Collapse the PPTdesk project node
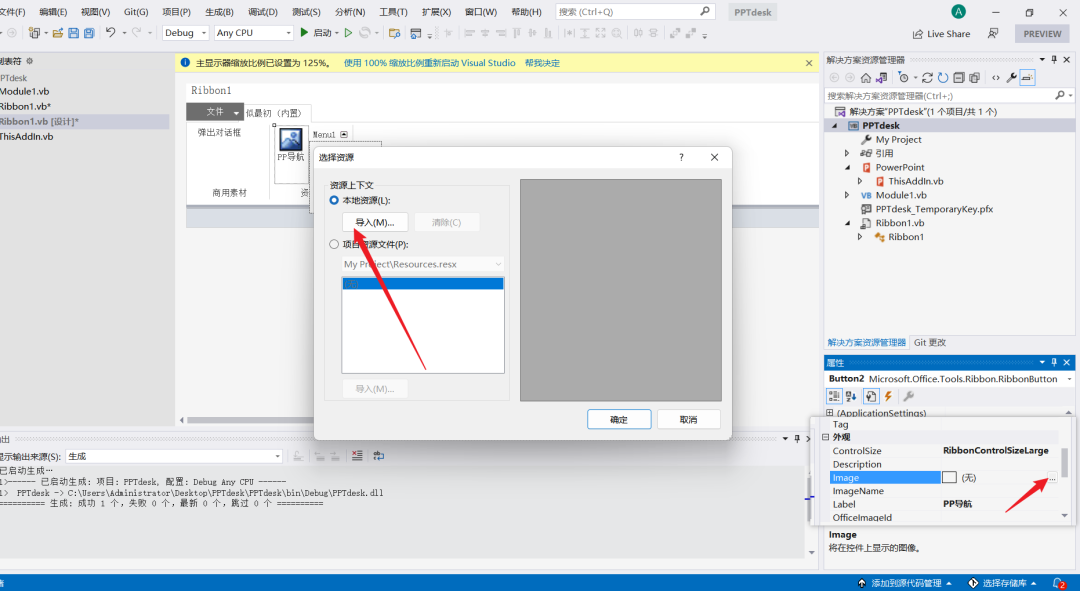Viewport: 1080px width, 591px height. [x=835, y=126]
